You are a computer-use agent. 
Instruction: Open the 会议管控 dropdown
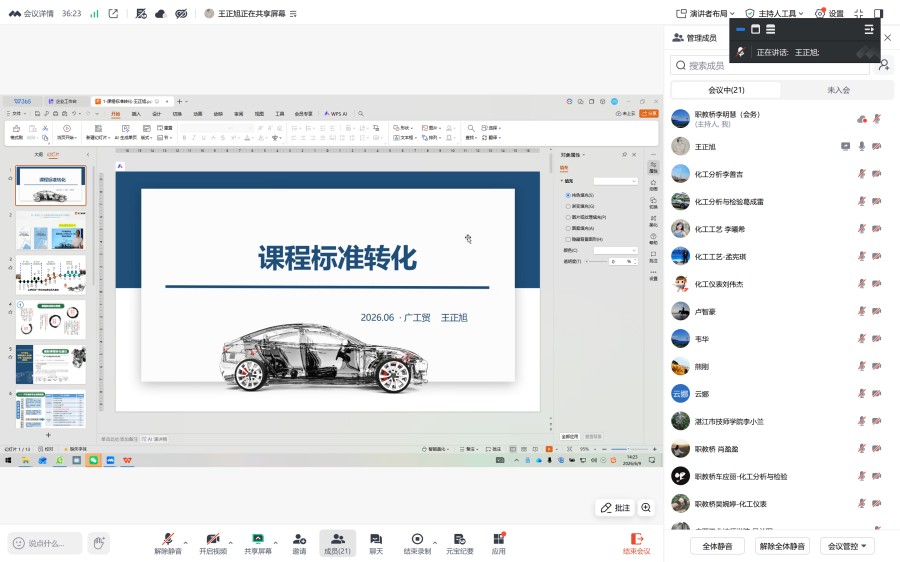tap(847, 546)
